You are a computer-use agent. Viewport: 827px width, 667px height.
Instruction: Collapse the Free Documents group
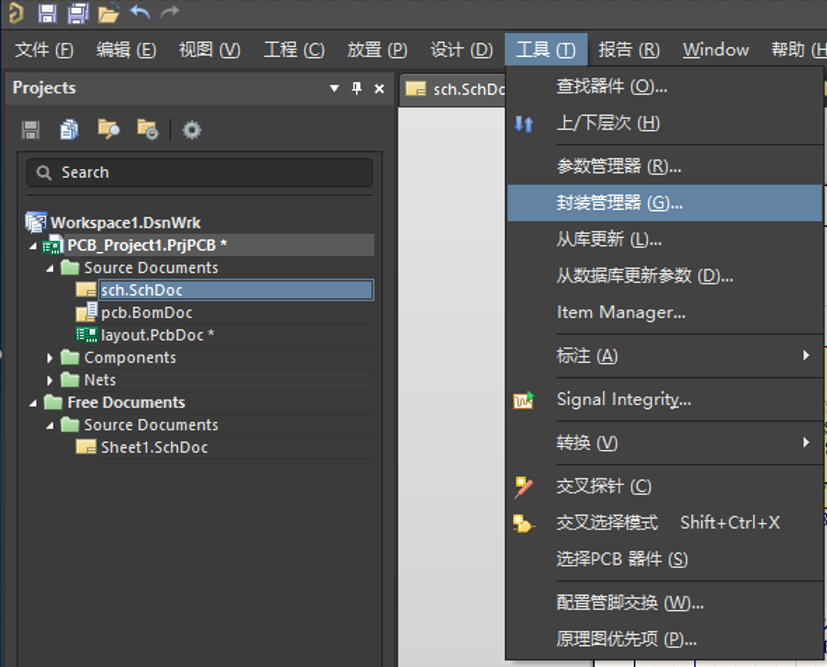tap(33, 403)
